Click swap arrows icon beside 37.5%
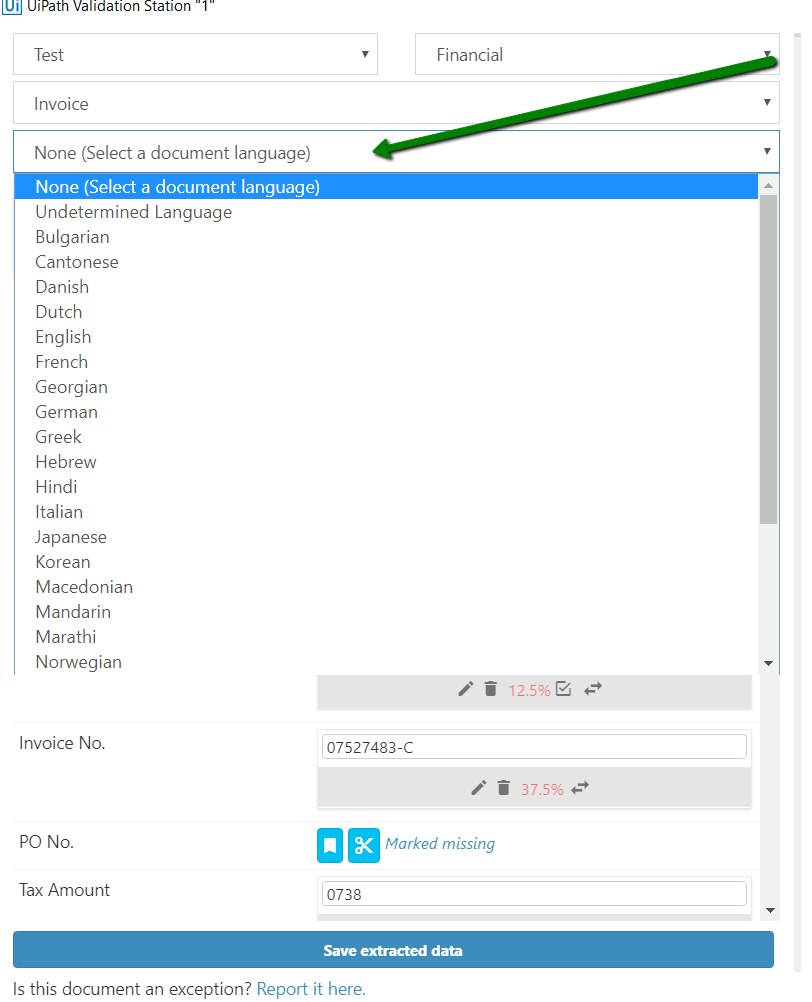This screenshot has height=1002, width=812. pos(580,788)
